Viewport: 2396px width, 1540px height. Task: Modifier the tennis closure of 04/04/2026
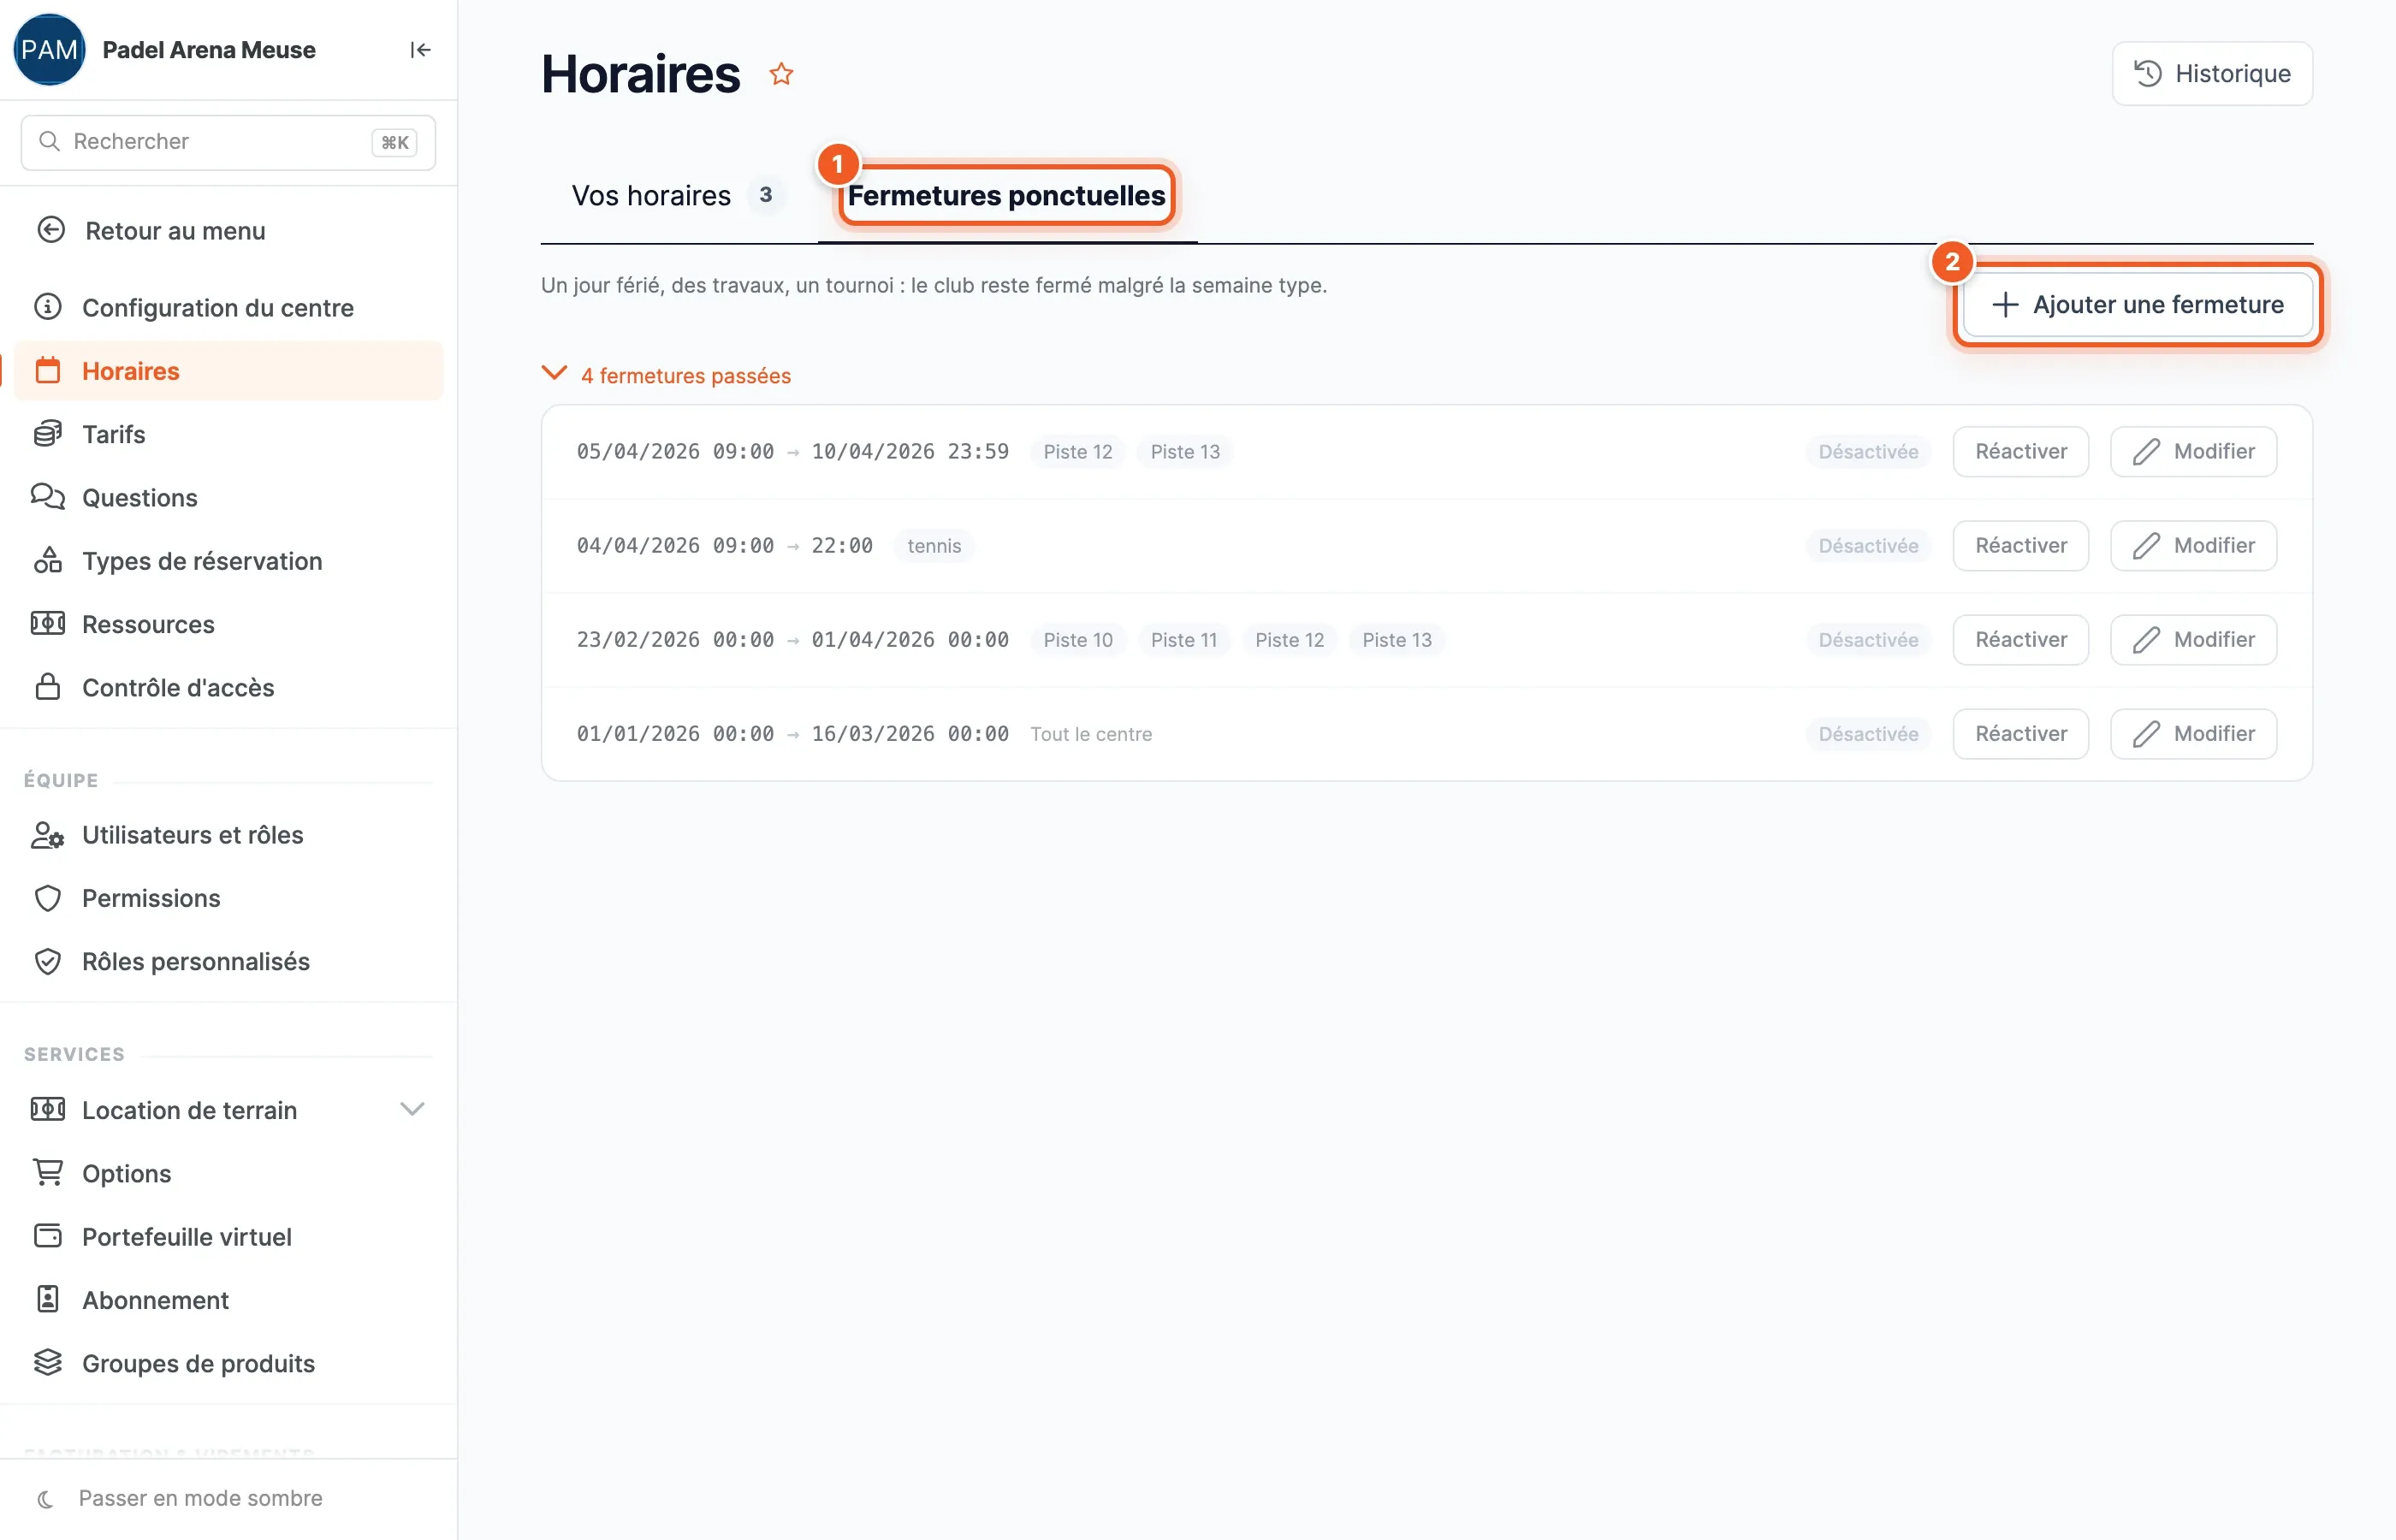2193,545
